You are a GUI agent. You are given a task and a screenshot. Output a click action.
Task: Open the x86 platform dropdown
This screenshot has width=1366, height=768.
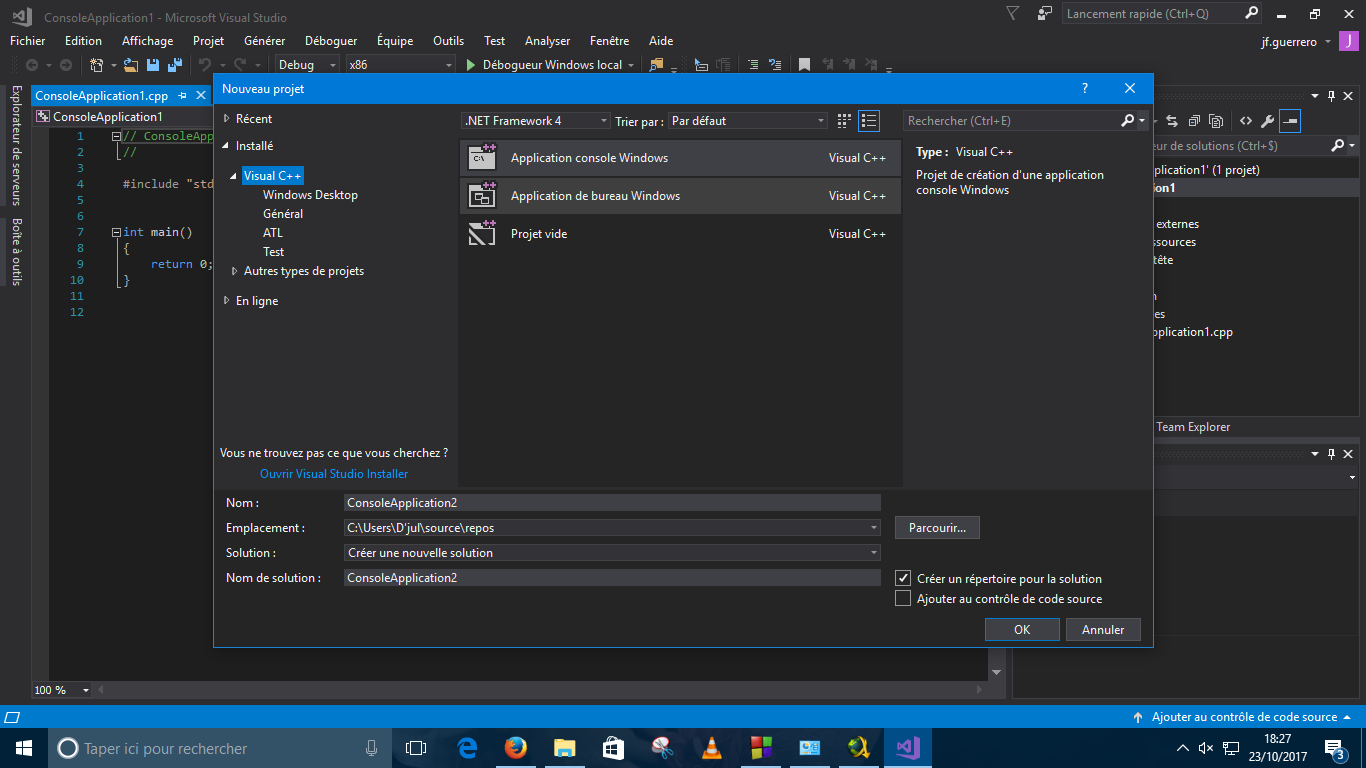(x=400, y=65)
